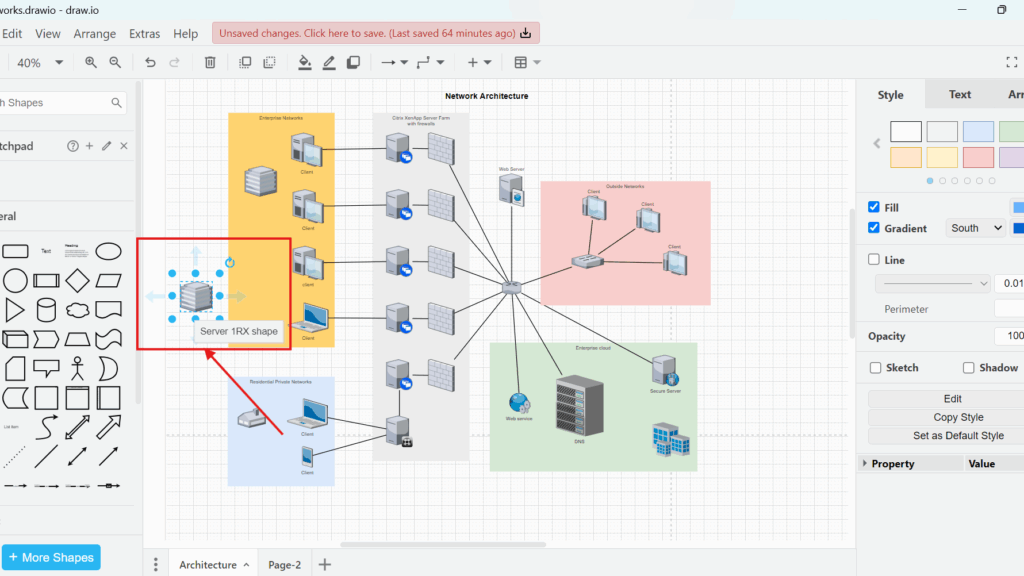
Task: Open the connection arrow style dropdown
Action: pos(397,62)
